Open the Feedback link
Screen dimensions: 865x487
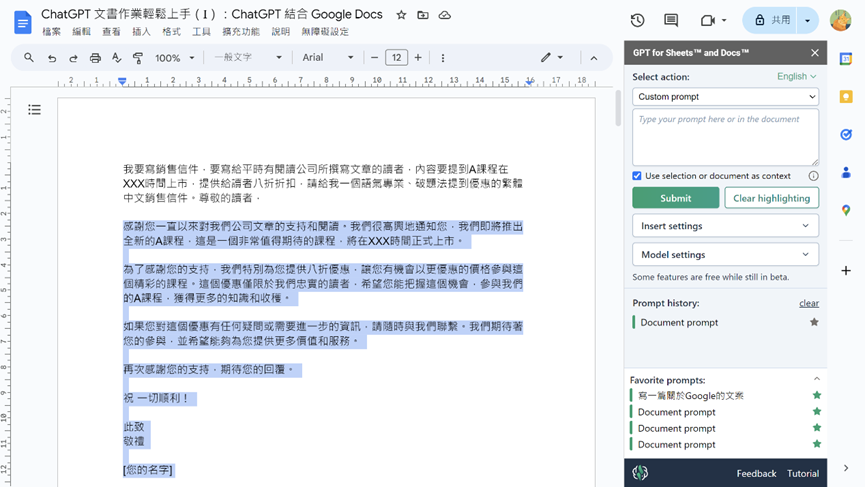click(756, 473)
